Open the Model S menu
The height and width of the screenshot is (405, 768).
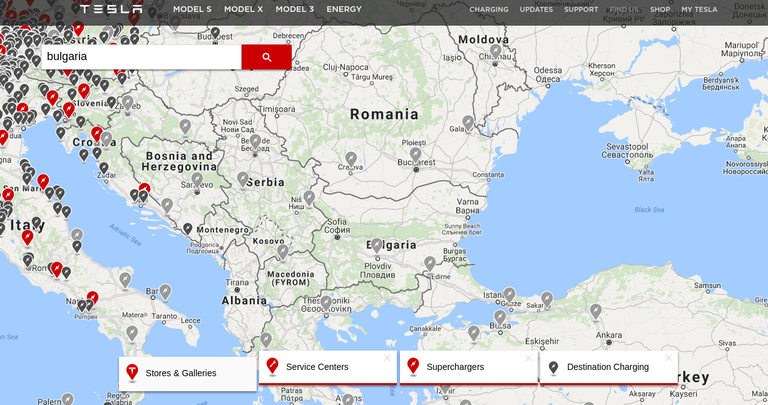coord(192,9)
